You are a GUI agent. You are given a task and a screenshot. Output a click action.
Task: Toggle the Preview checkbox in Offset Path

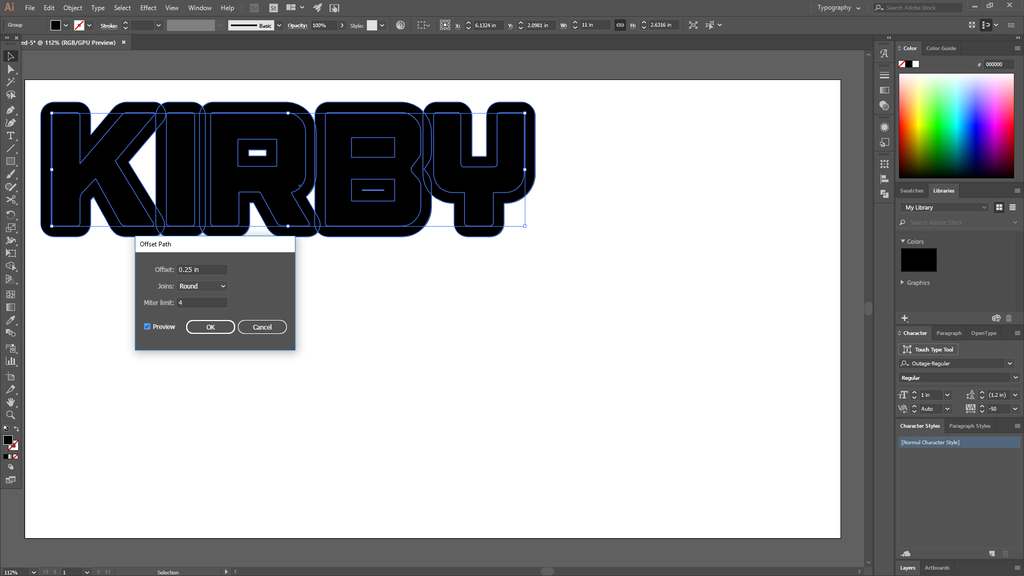coord(147,327)
